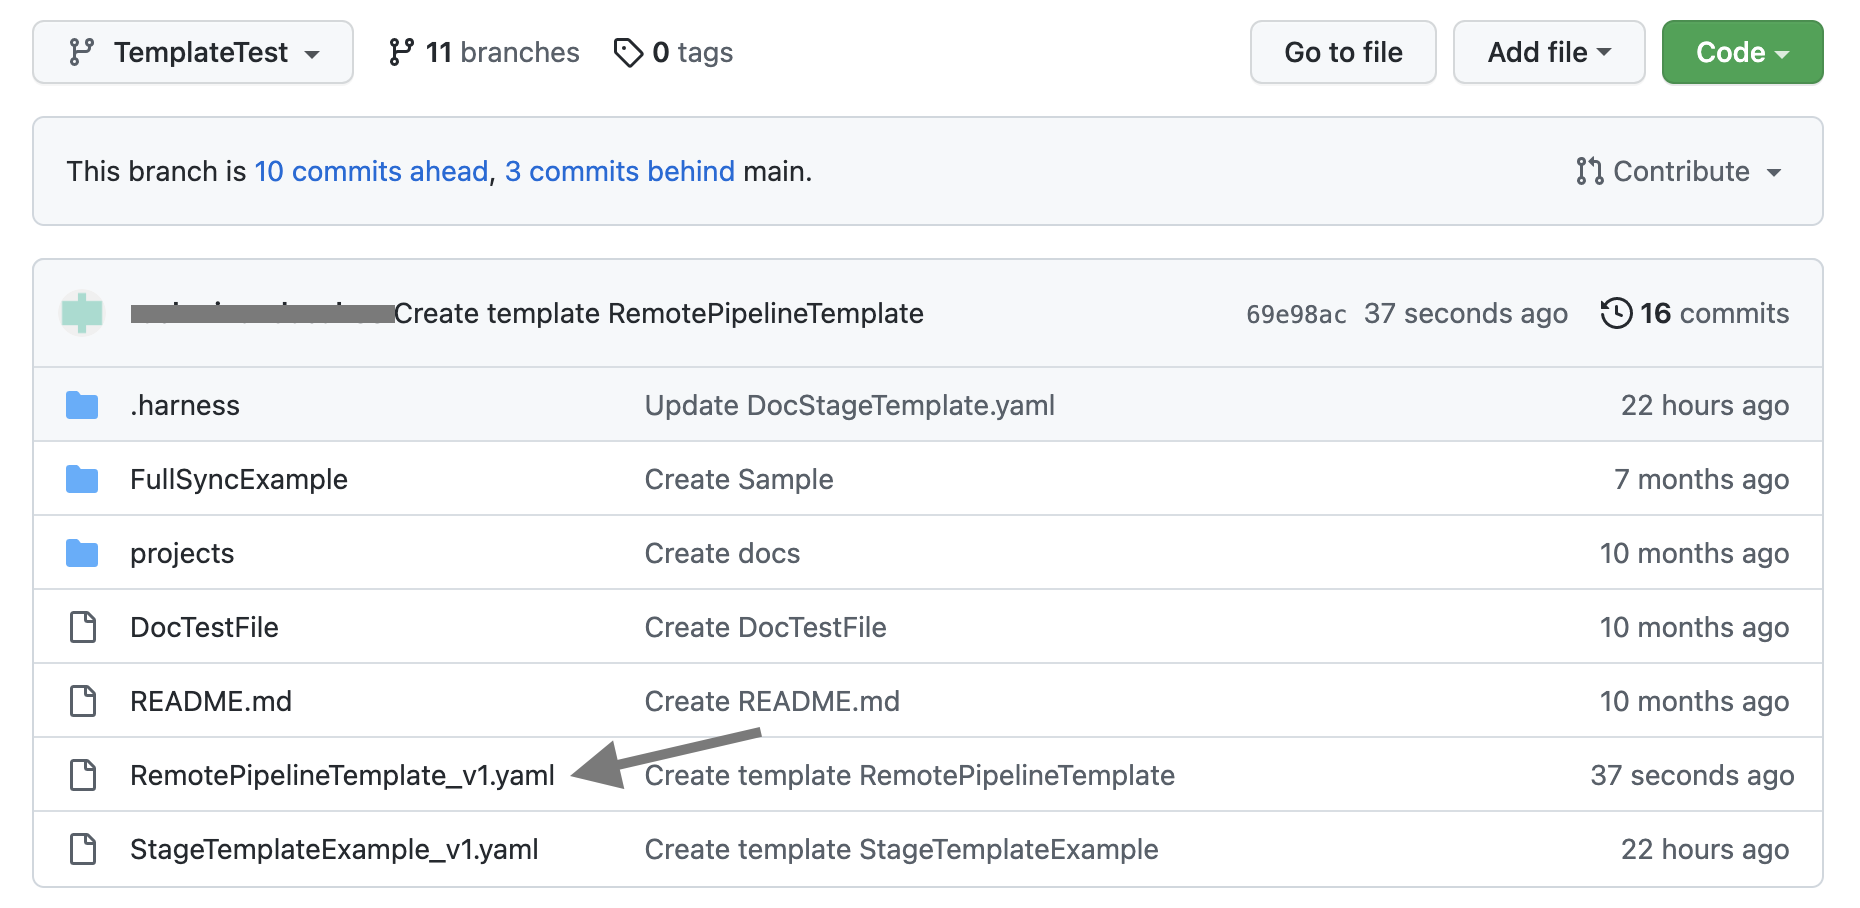Image resolution: width=1860 pixels, height=908 pixels.
Task: Click the commits history clock icon
Action: point(1616,313)
